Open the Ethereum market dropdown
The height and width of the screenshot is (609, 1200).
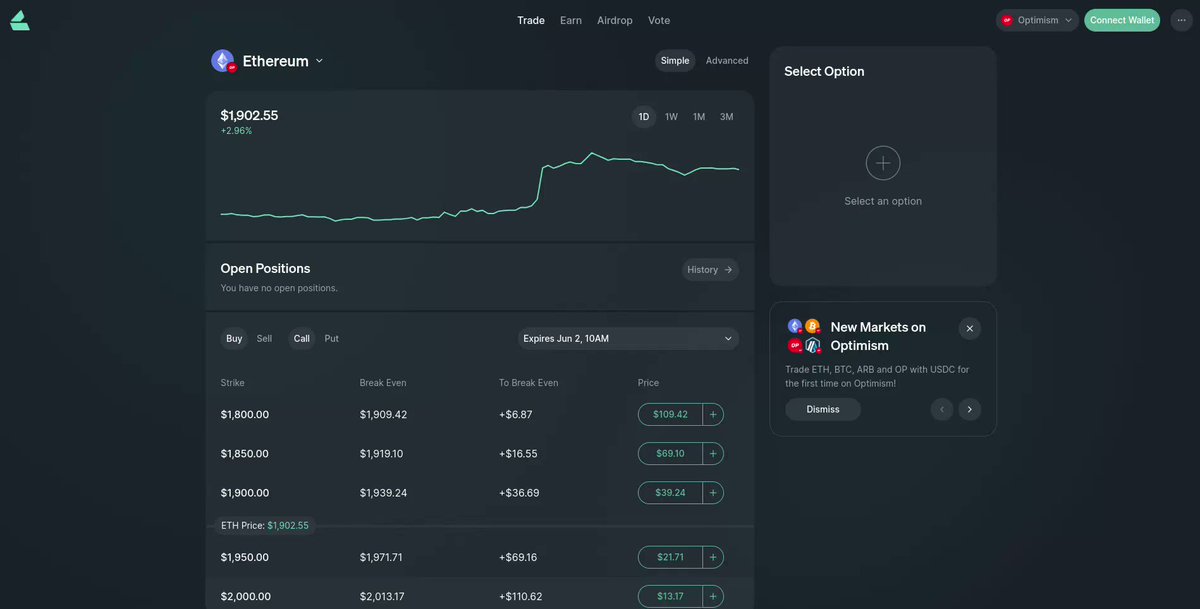coord(268,61)
